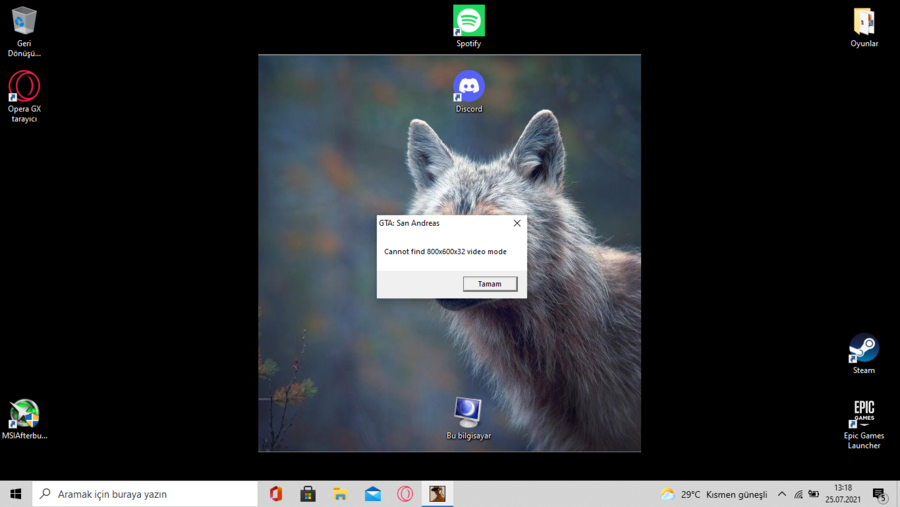The width and height of the screenshot is (900, 507).
Task: Select the Bu bilgisayar desktop icon
Action: coord(468,419)
